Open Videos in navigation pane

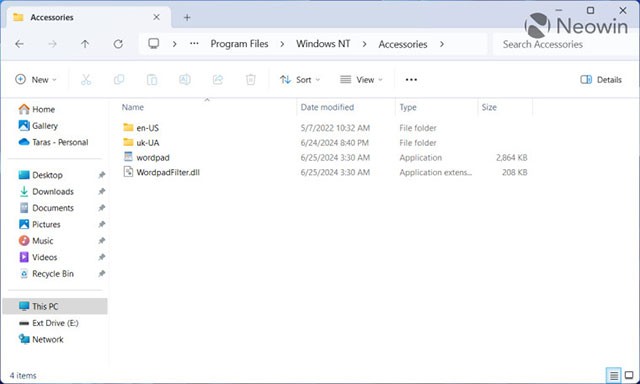(x=38, y=257)
